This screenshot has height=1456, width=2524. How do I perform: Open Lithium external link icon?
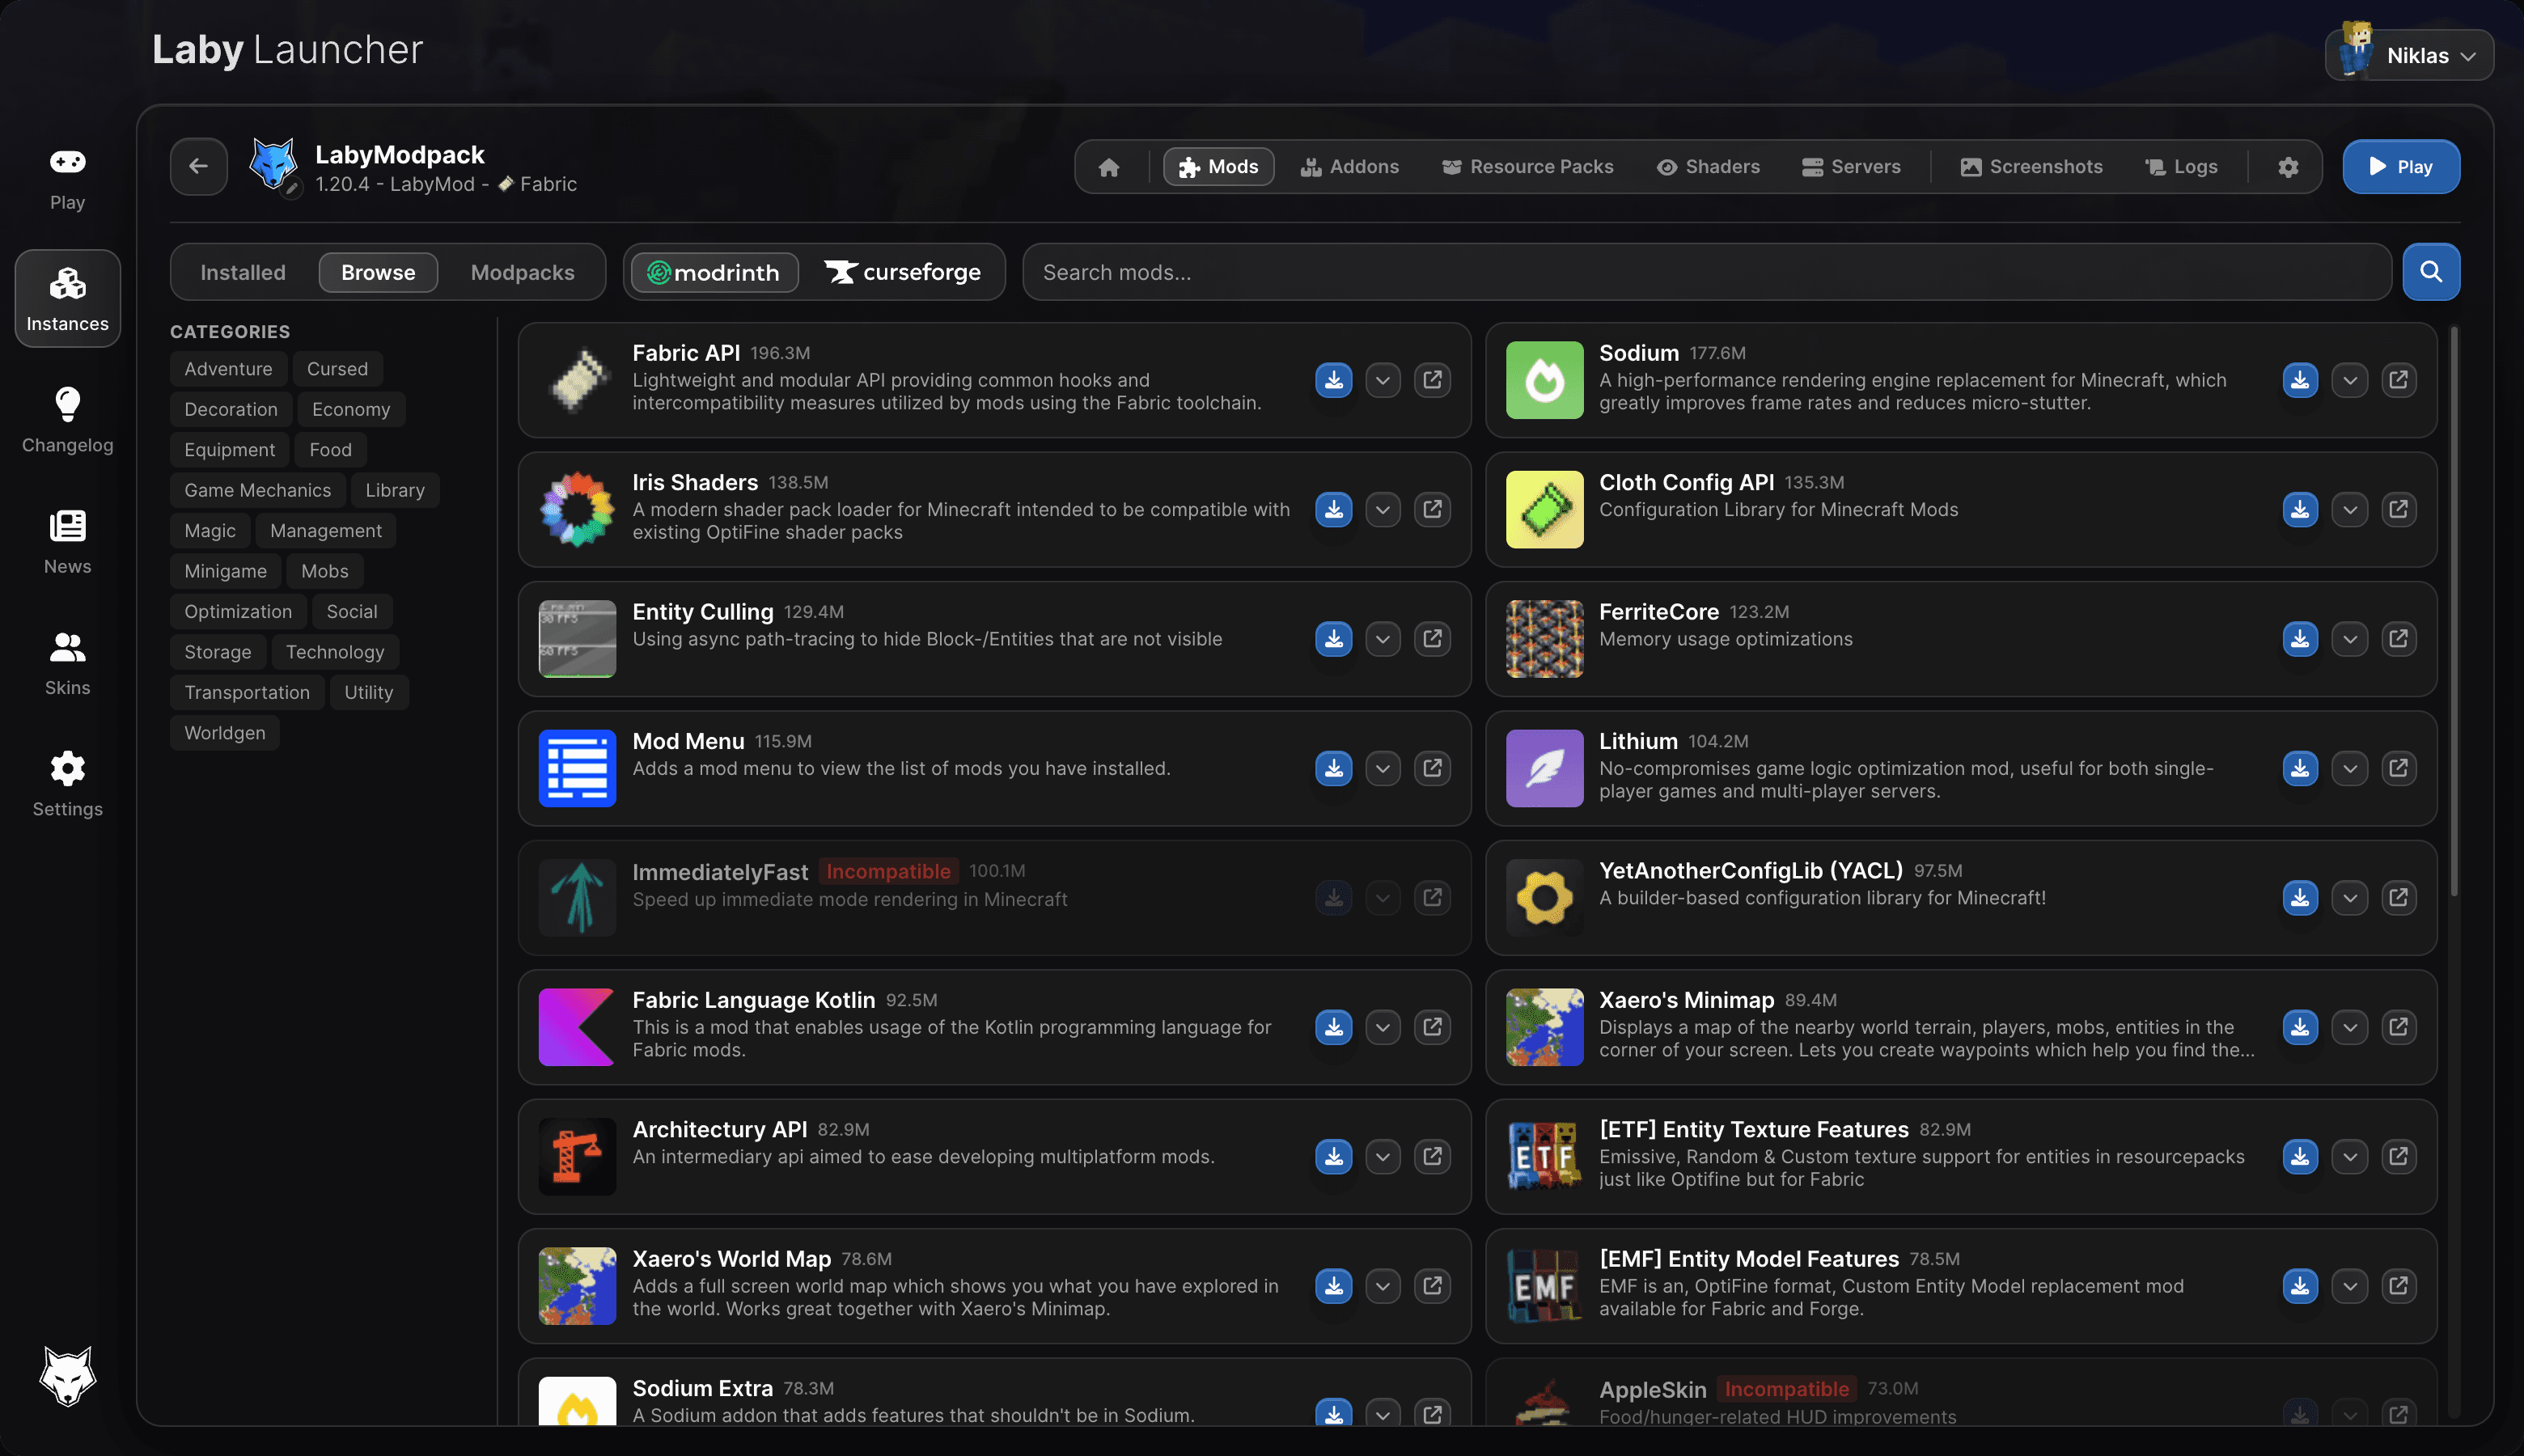[x=2398, y=768]
